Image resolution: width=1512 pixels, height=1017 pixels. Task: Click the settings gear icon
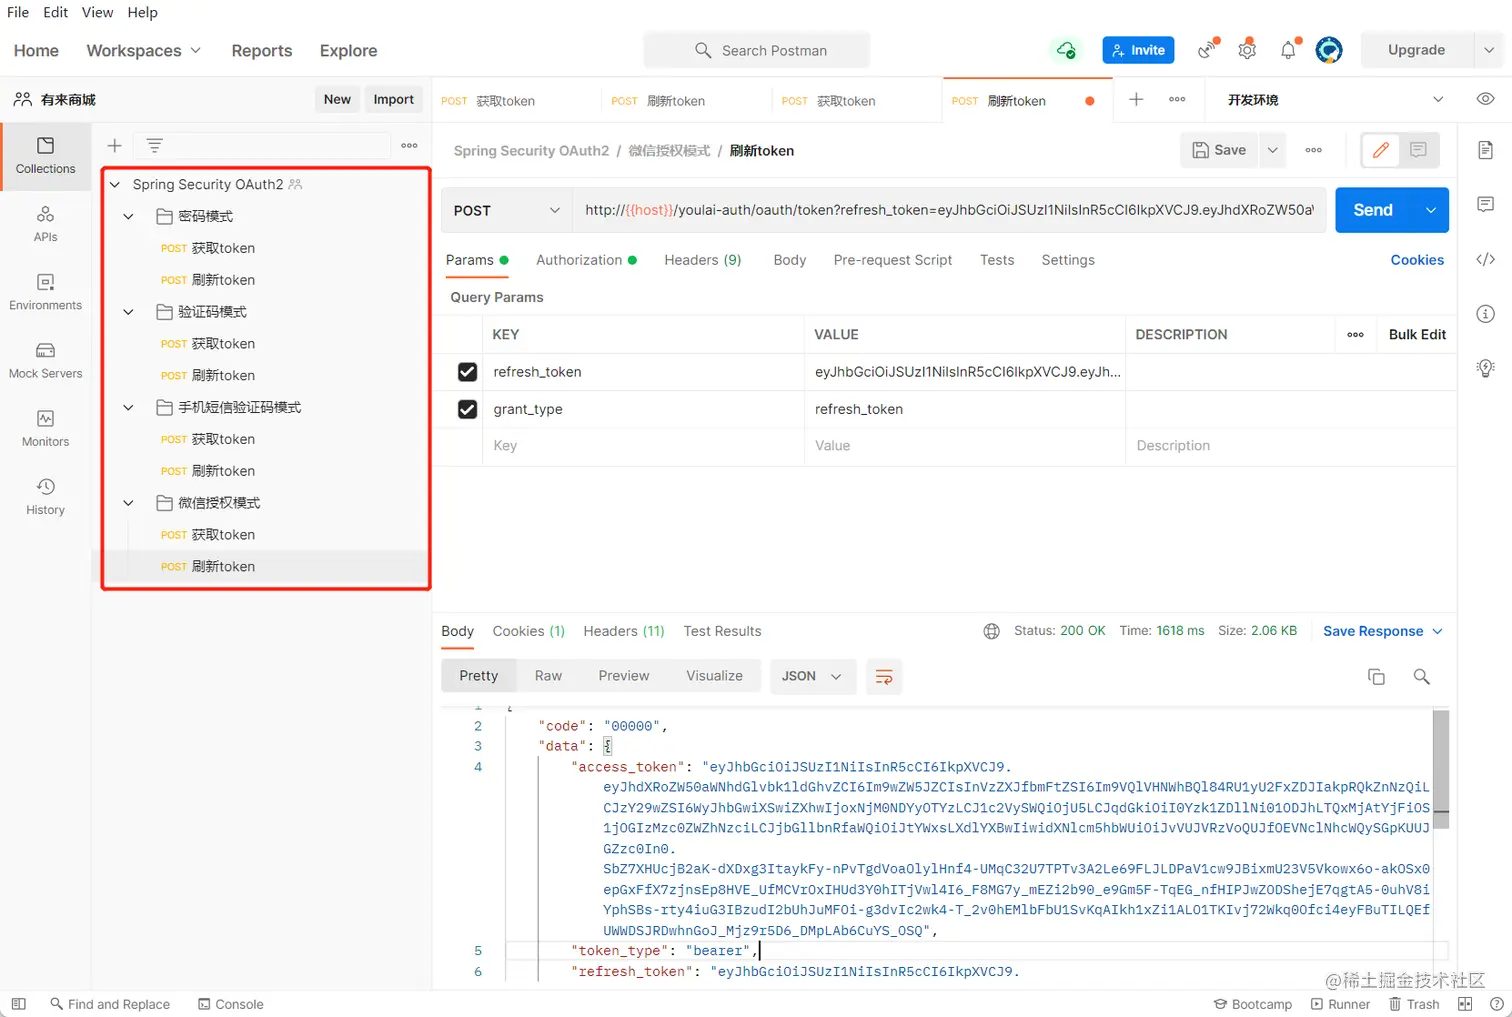[1247, 50]
